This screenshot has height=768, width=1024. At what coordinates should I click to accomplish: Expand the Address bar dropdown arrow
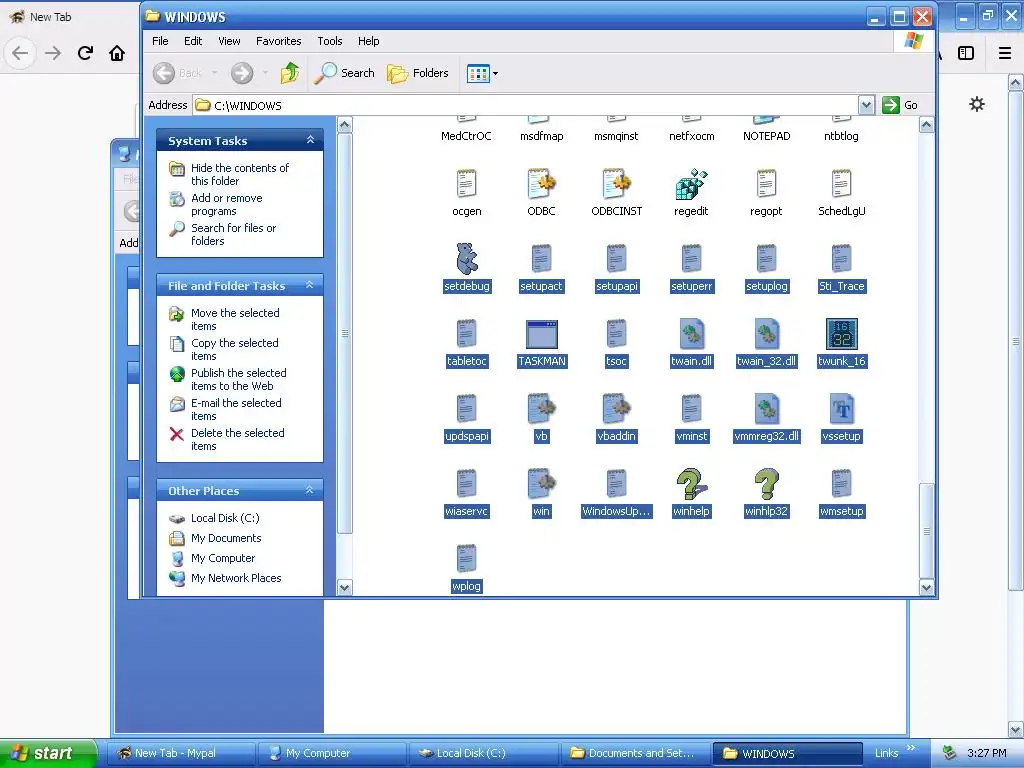click(866, 105)
